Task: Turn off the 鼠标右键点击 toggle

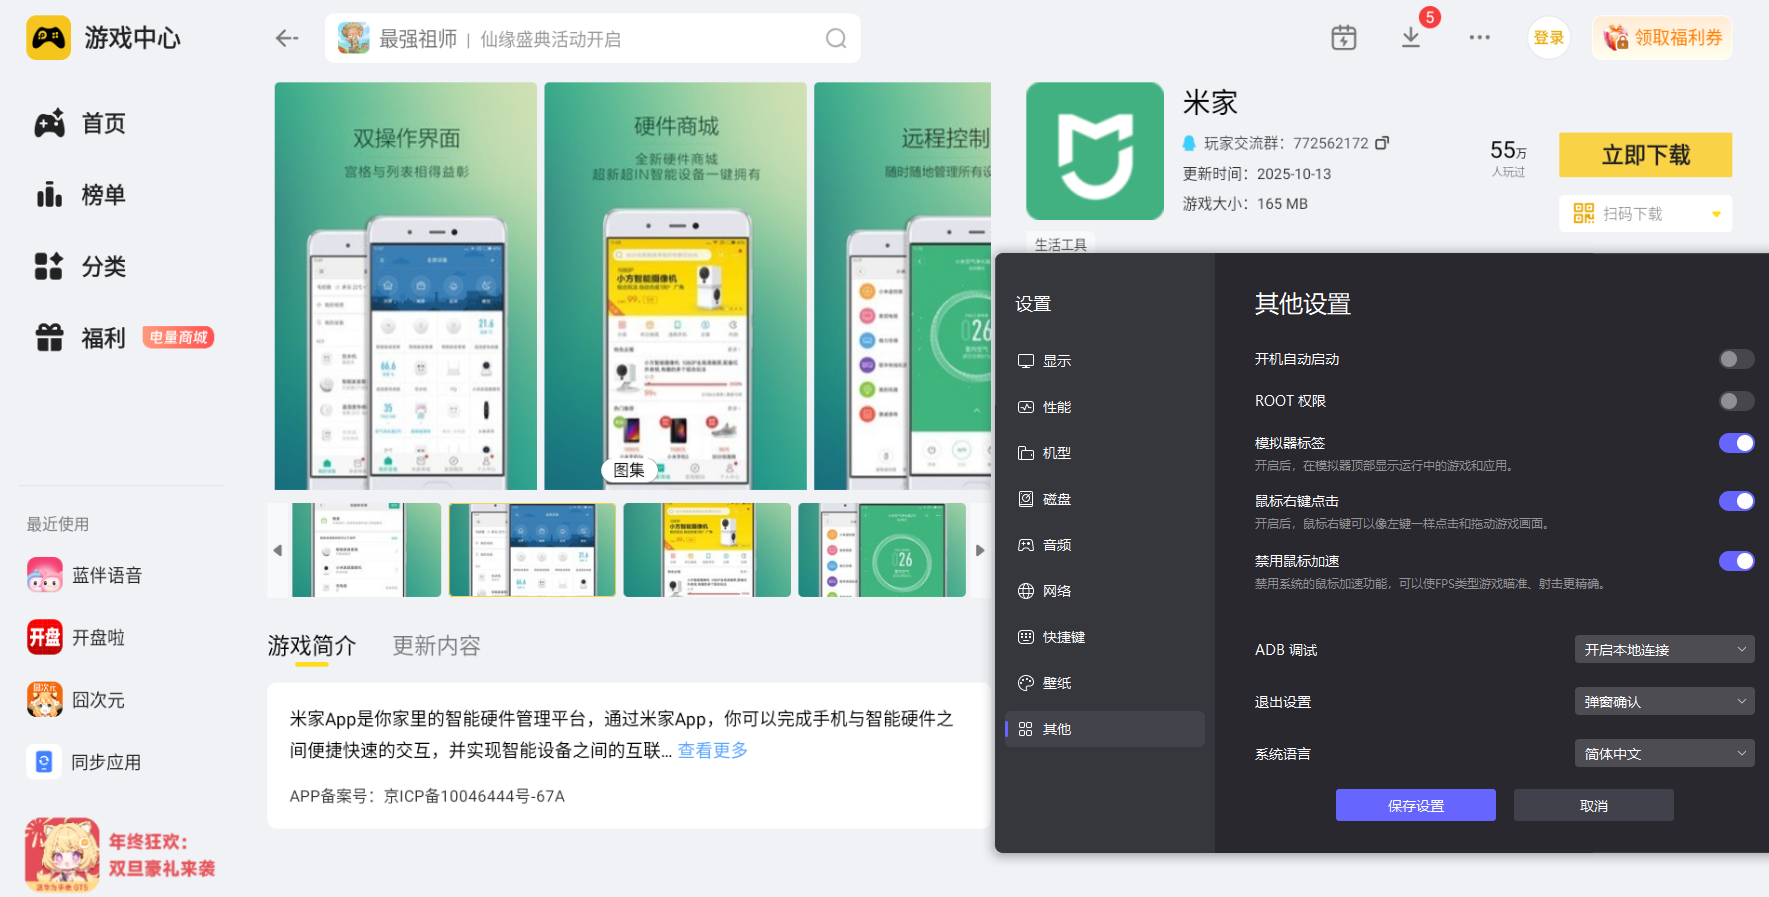Action: pos(1736,501)
